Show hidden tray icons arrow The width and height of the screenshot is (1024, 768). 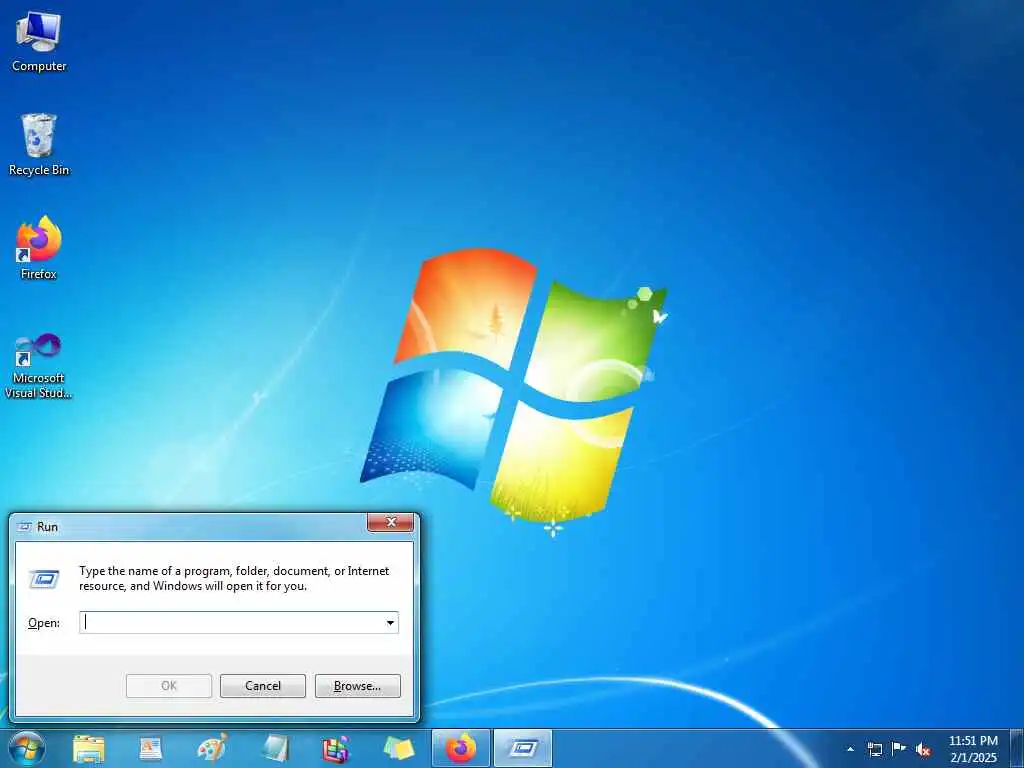[850, 749]
